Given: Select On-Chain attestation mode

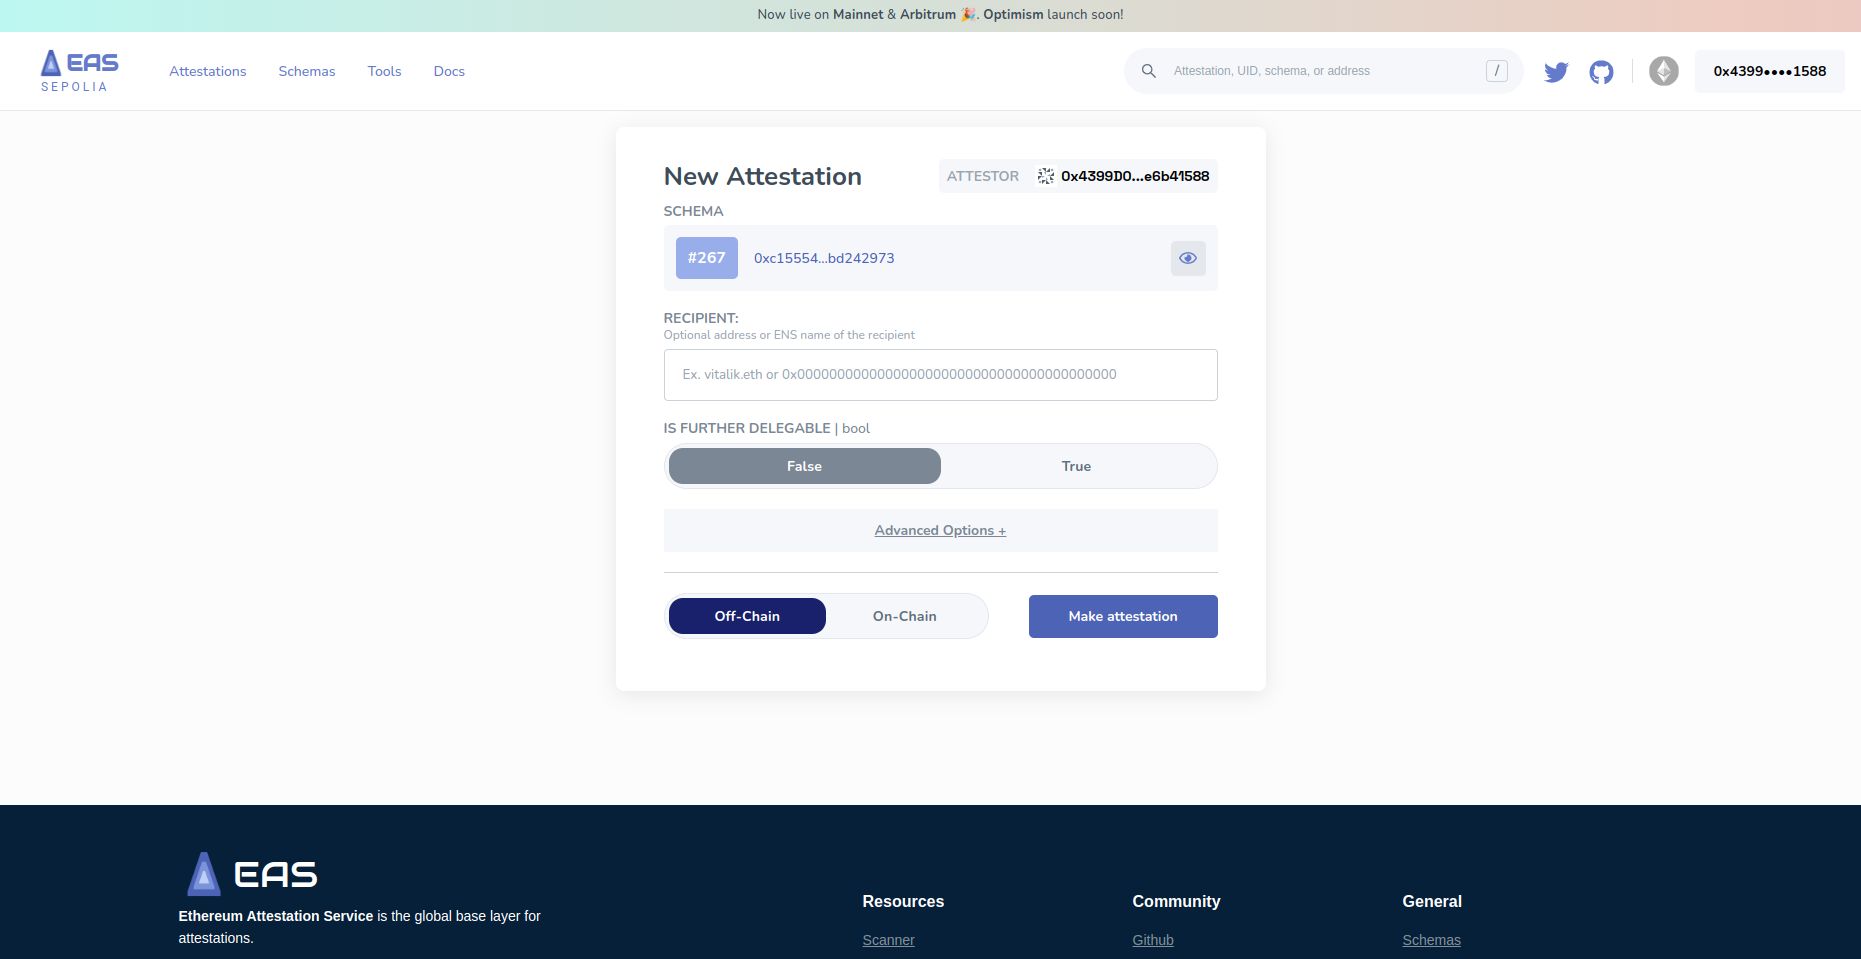Looking at the screenshot, I should tap(905, 616).
